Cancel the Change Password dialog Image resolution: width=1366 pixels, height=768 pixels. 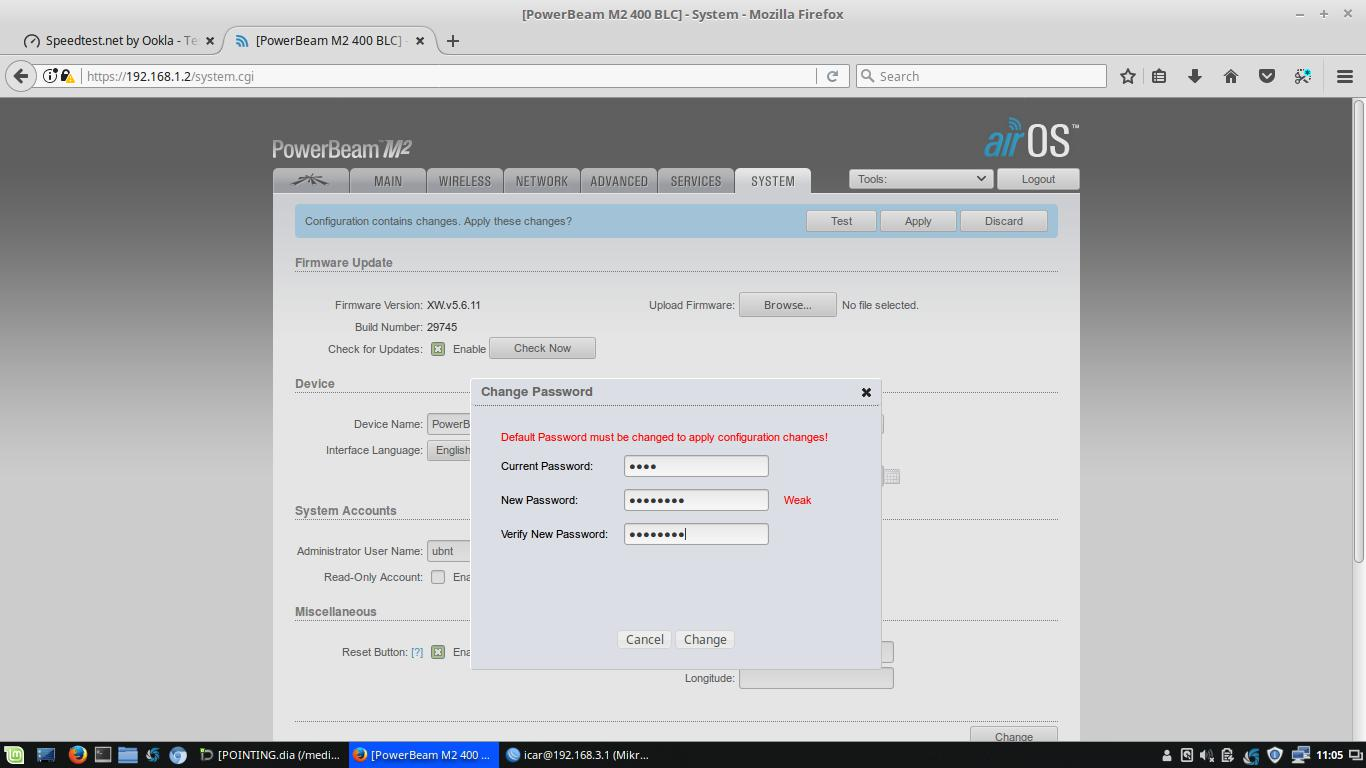644,640
